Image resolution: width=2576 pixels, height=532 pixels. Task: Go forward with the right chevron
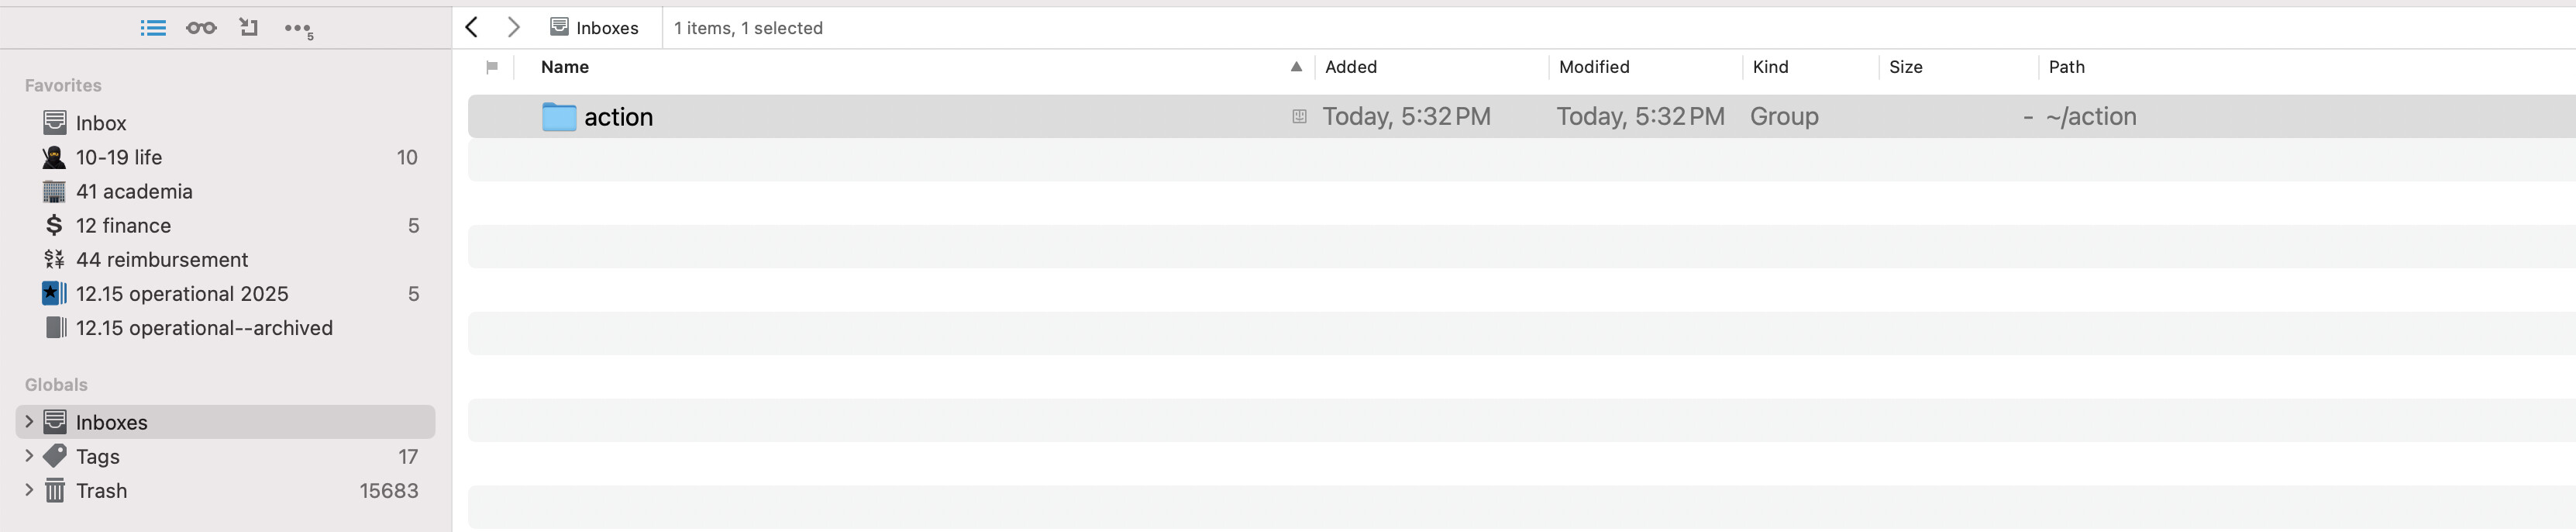[x=513, y=28]
